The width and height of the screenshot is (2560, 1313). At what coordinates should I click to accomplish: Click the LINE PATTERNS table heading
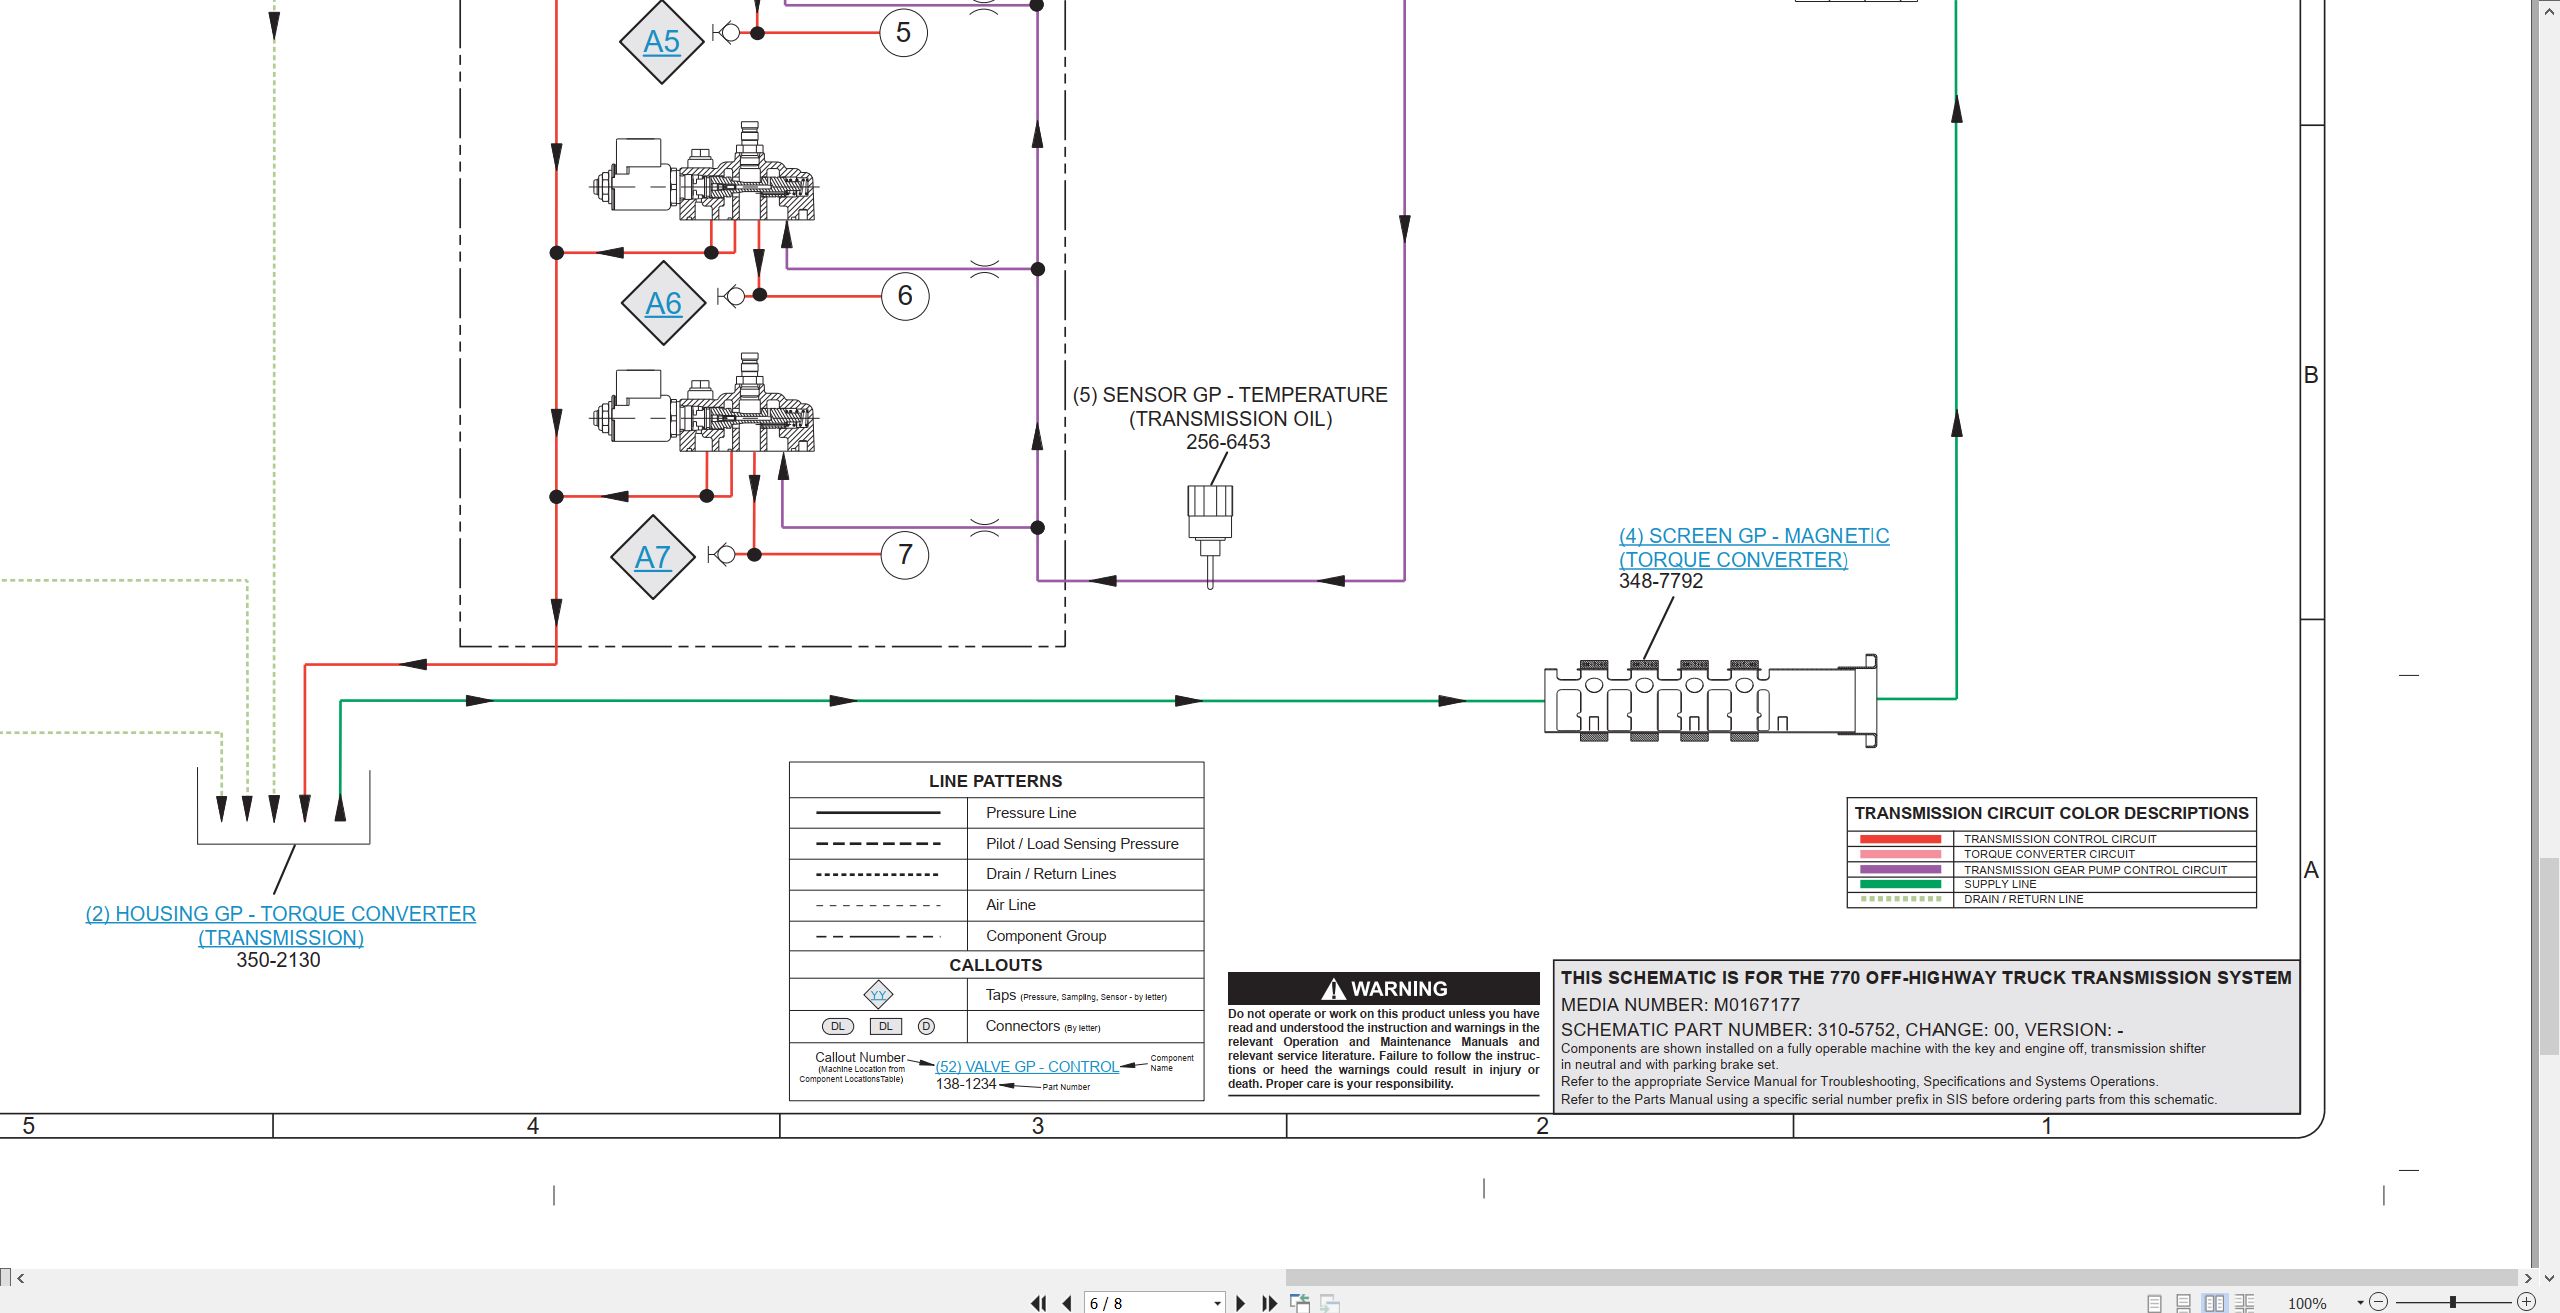[x=996, y=781]
